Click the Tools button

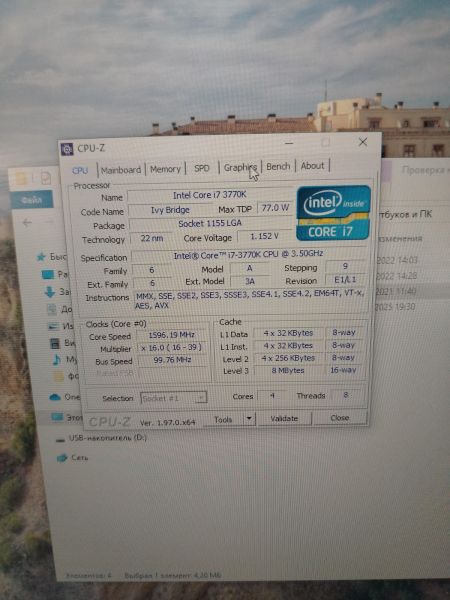click(x=223, y=419)
